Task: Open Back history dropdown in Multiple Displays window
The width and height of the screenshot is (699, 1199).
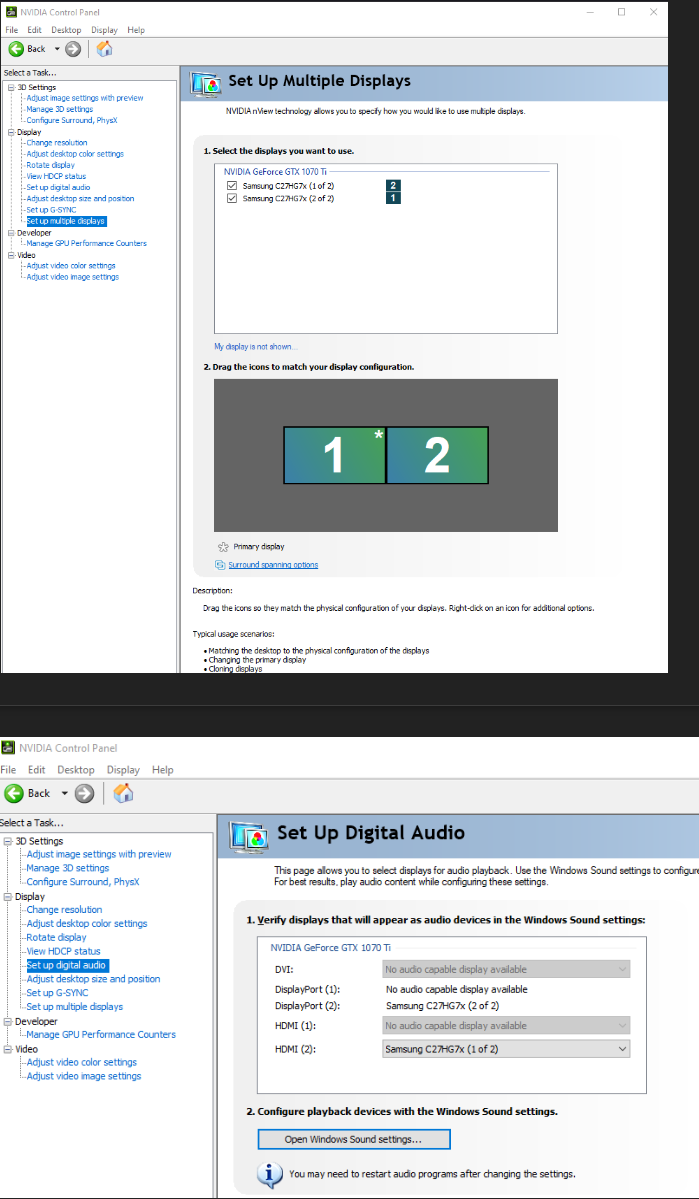Action: [56, 49]
